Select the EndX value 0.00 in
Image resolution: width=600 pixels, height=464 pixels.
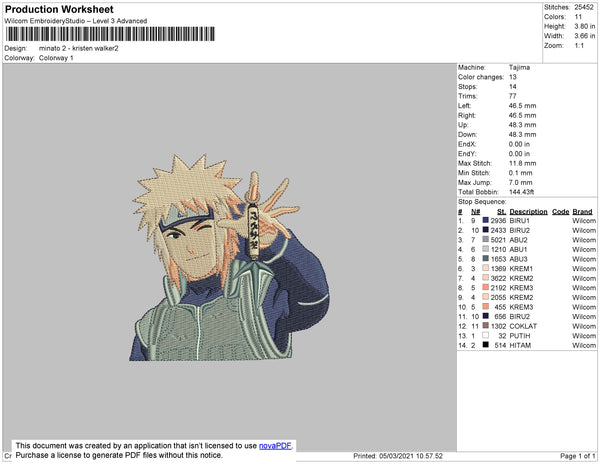519,144
